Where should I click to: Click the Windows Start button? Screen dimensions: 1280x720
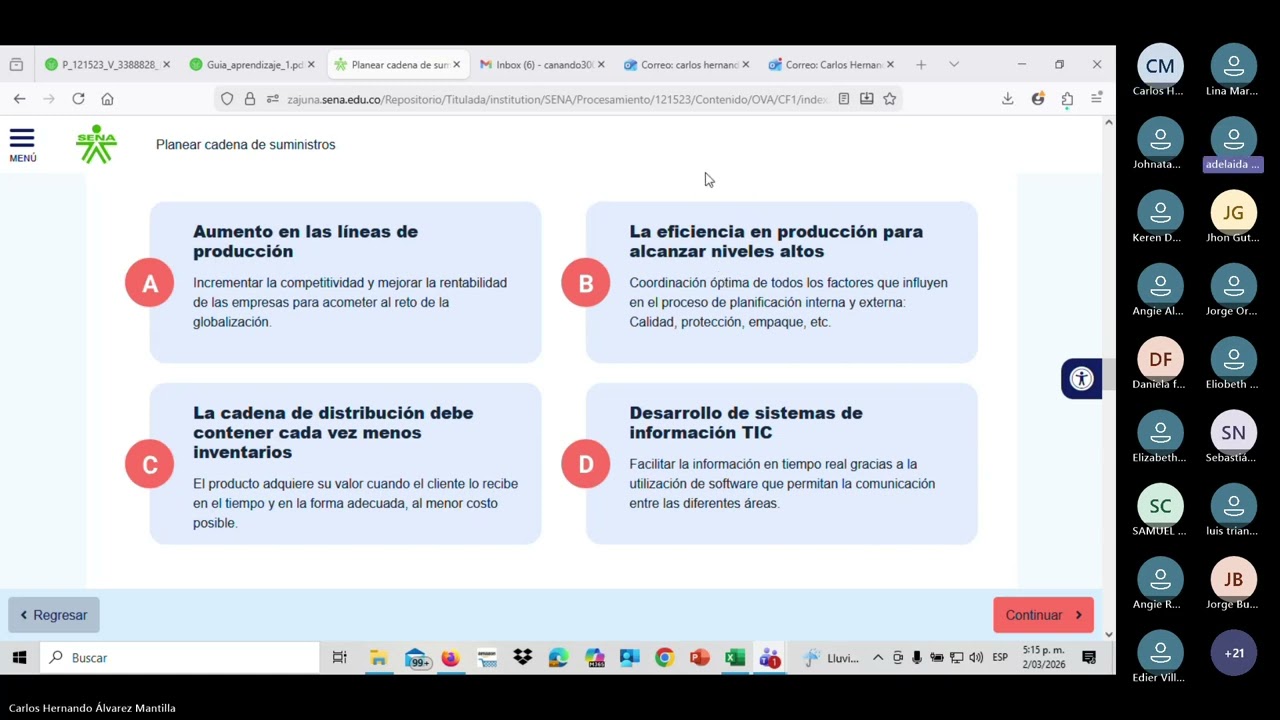coord(19,657)
